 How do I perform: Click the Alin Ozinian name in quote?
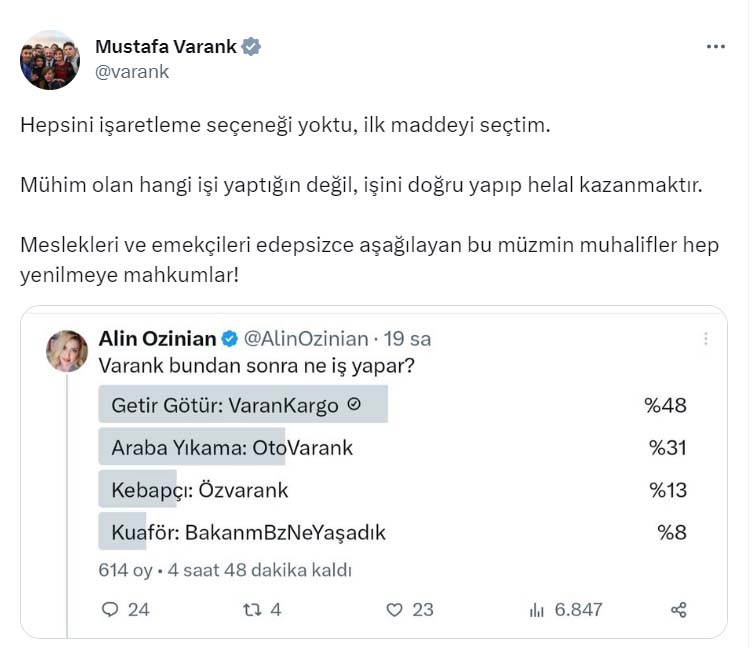pyautogui.click(x=157, y=338)
